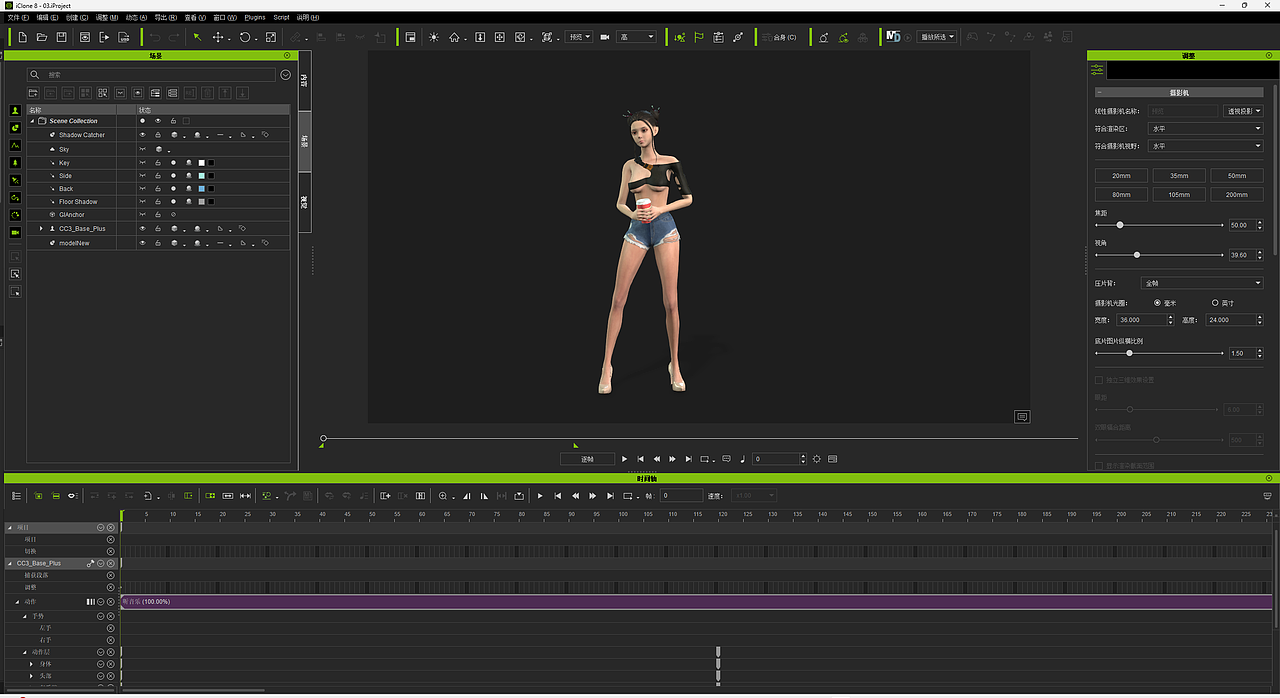Image resolution: width=1280 pixels, height=698 pixels.
Task: Toggle visibility eye for Sky row
Action: (x=142, y=149)
